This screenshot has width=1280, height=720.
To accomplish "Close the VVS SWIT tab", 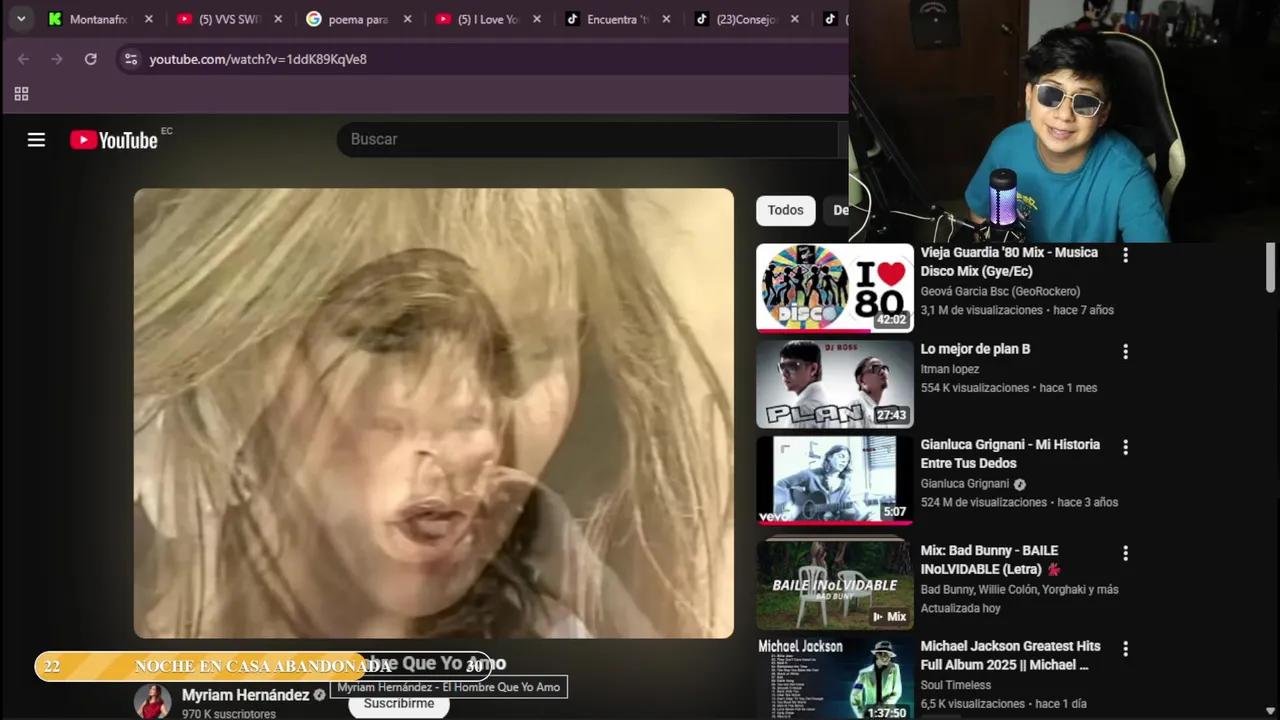I will pyautogui.click(x=278, y=19).
